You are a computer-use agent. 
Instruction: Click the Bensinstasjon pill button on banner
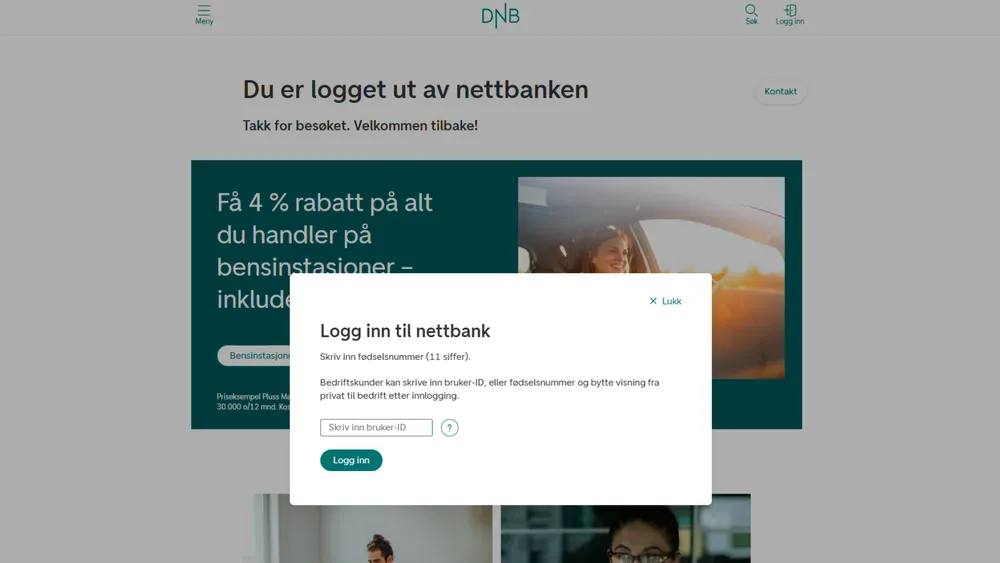point(255,356)
